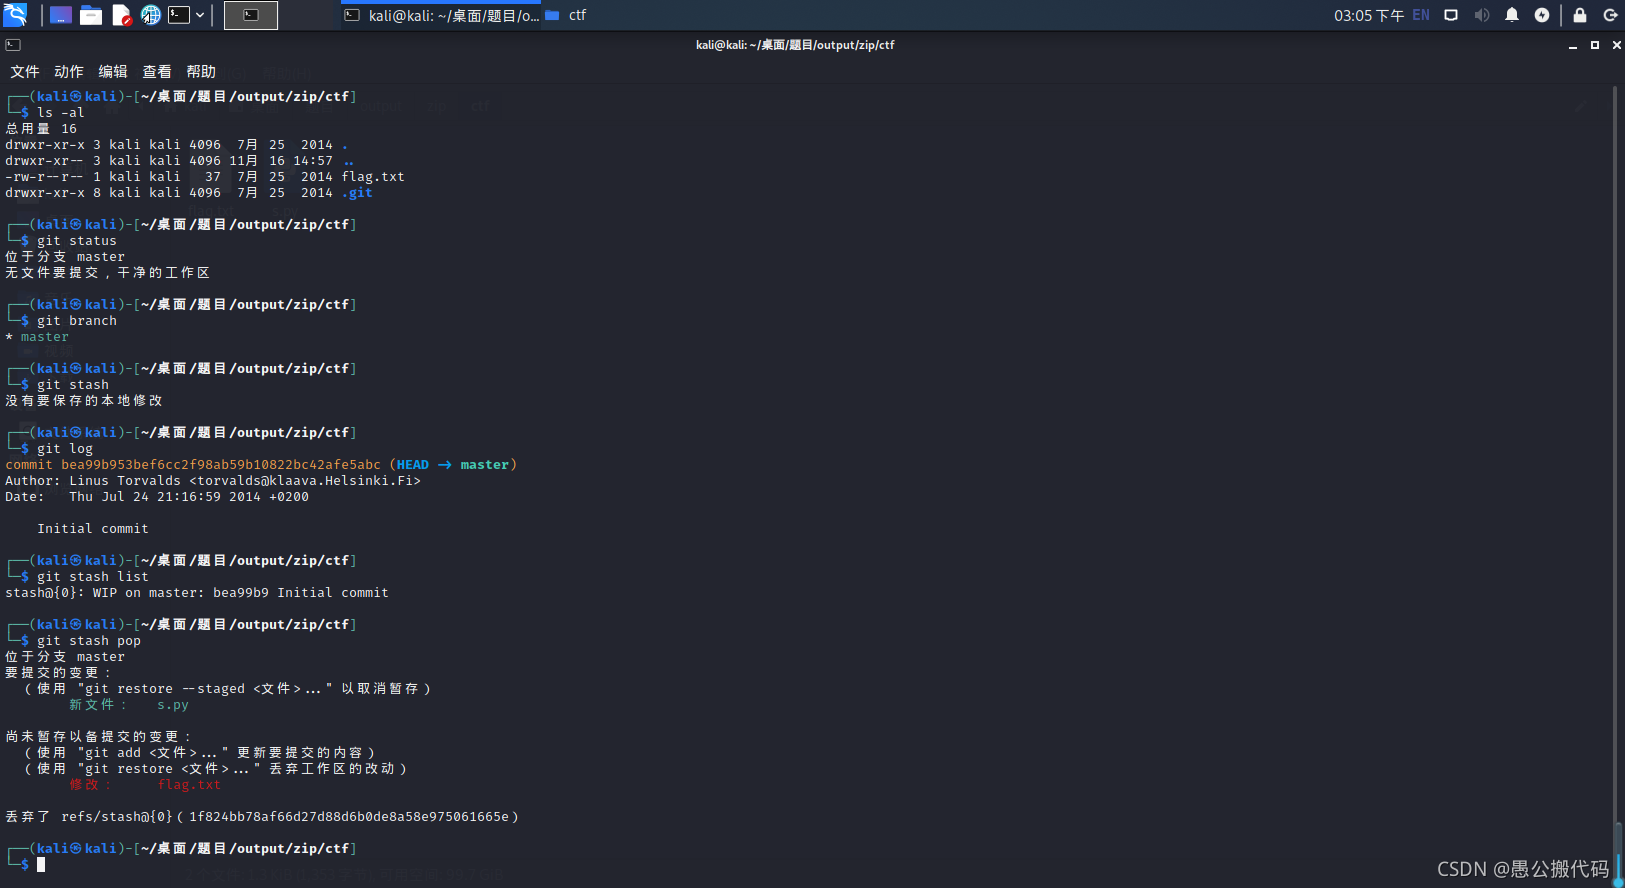
Task: Click the terminal vertical scrollbar
Action: click(1617, 480)
